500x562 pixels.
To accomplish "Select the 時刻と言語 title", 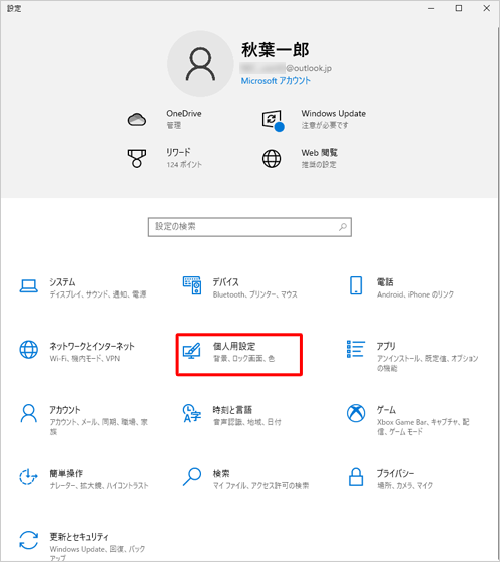I will tap(232, 410).
